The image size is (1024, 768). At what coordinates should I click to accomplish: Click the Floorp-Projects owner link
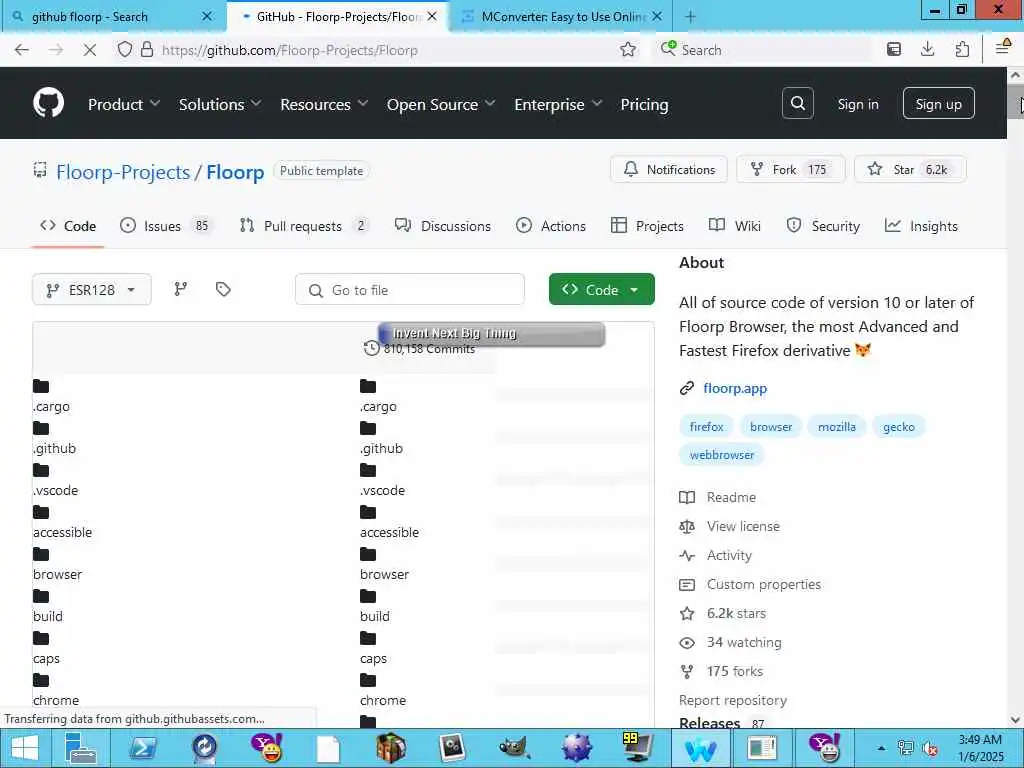click(123, 172)
